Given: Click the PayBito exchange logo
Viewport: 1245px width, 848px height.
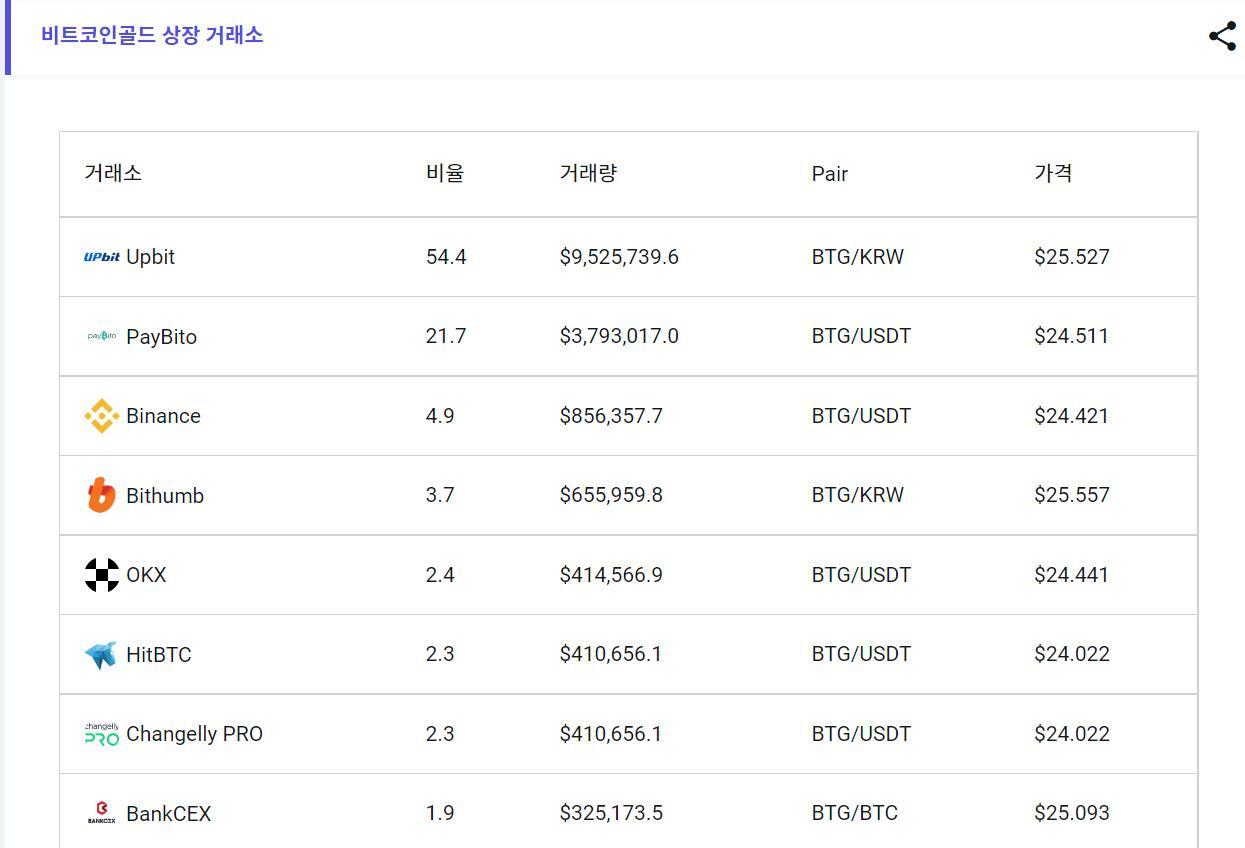Looking at the screenshot, I should point(102,337).
